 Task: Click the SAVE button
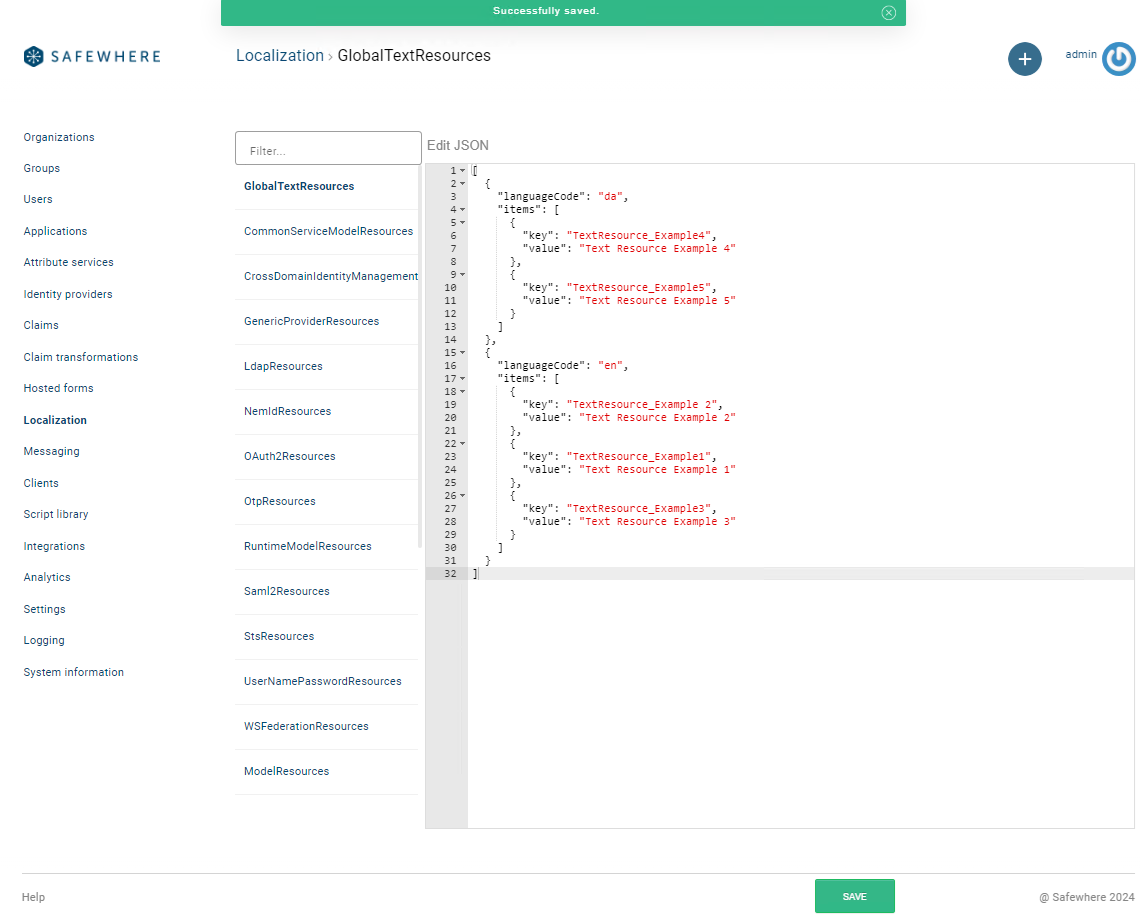click(854, 896)
